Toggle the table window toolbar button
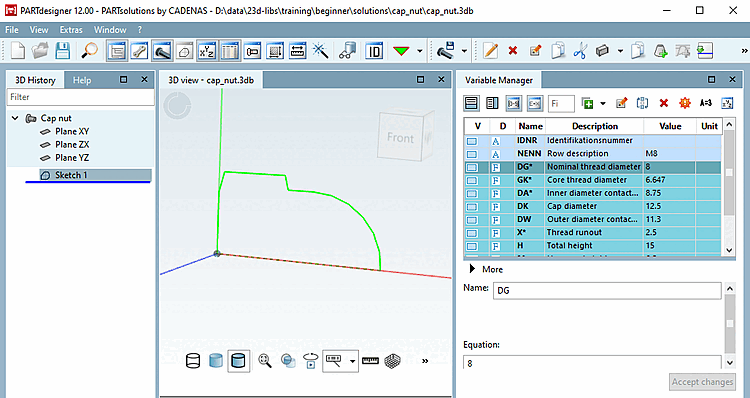Image resolution: width=750 pixels, height=398 pixels. pyautogui.click(x=230, y=51)
